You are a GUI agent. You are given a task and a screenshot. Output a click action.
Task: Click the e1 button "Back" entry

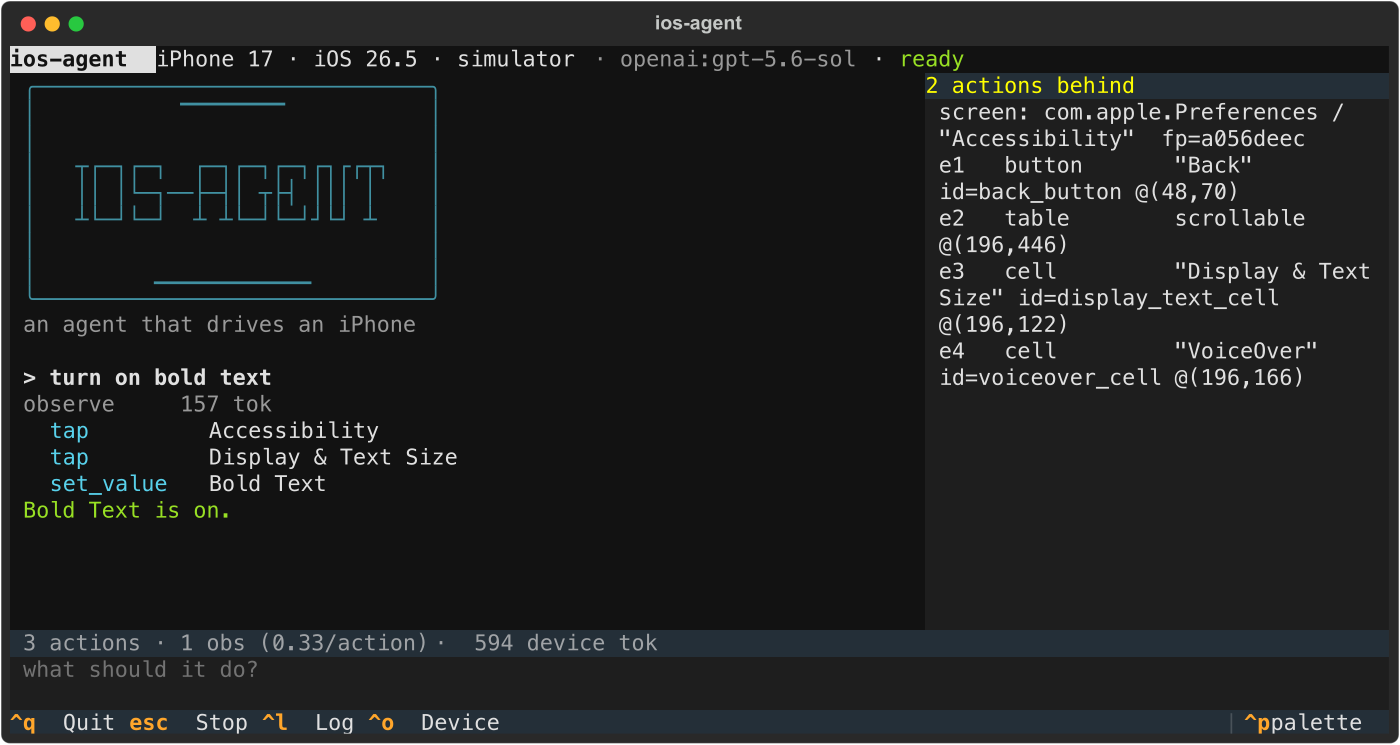[1096, 178]
